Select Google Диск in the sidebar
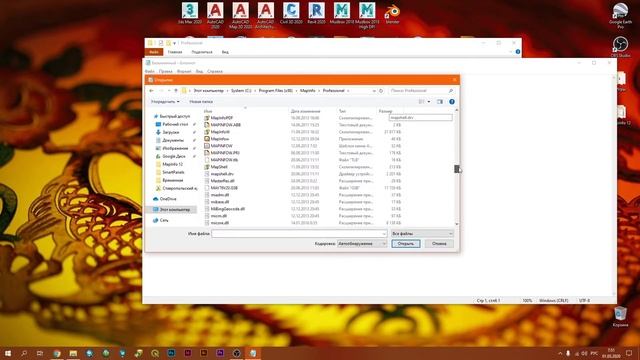 173,156
